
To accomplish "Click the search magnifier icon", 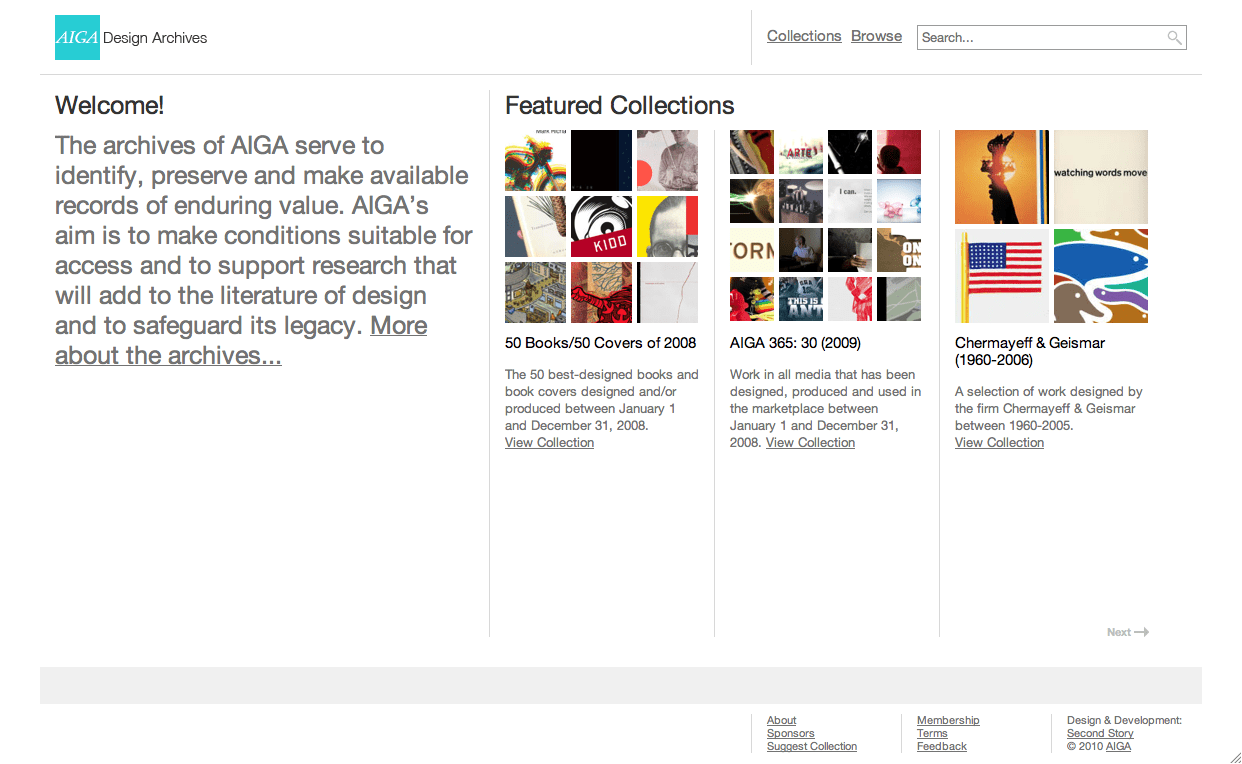I will tap(1174, 38).
